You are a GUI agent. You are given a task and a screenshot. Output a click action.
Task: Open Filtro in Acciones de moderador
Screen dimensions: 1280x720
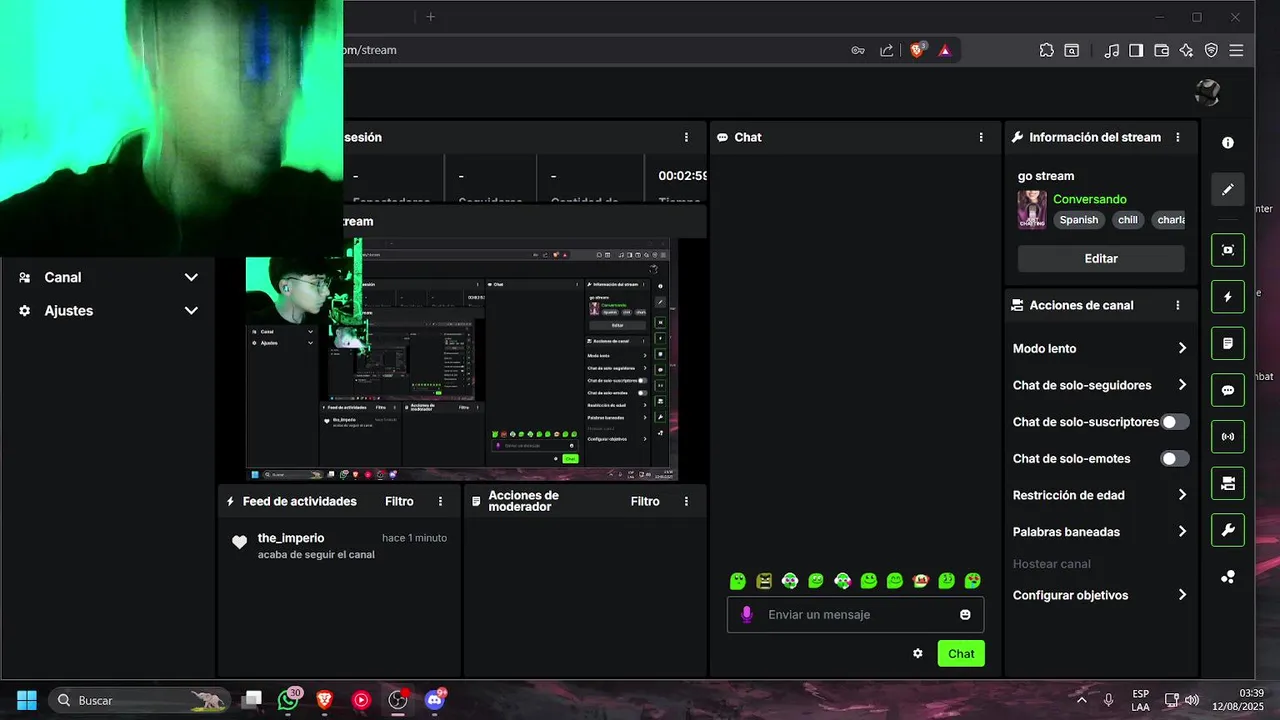coord(645,501)
